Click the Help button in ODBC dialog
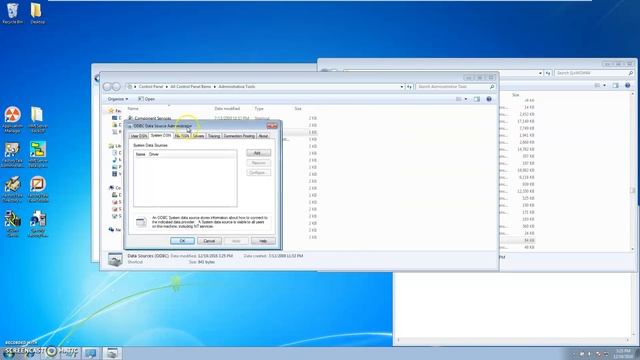This screenshot has width=640, height=360. tap(263, 241)
